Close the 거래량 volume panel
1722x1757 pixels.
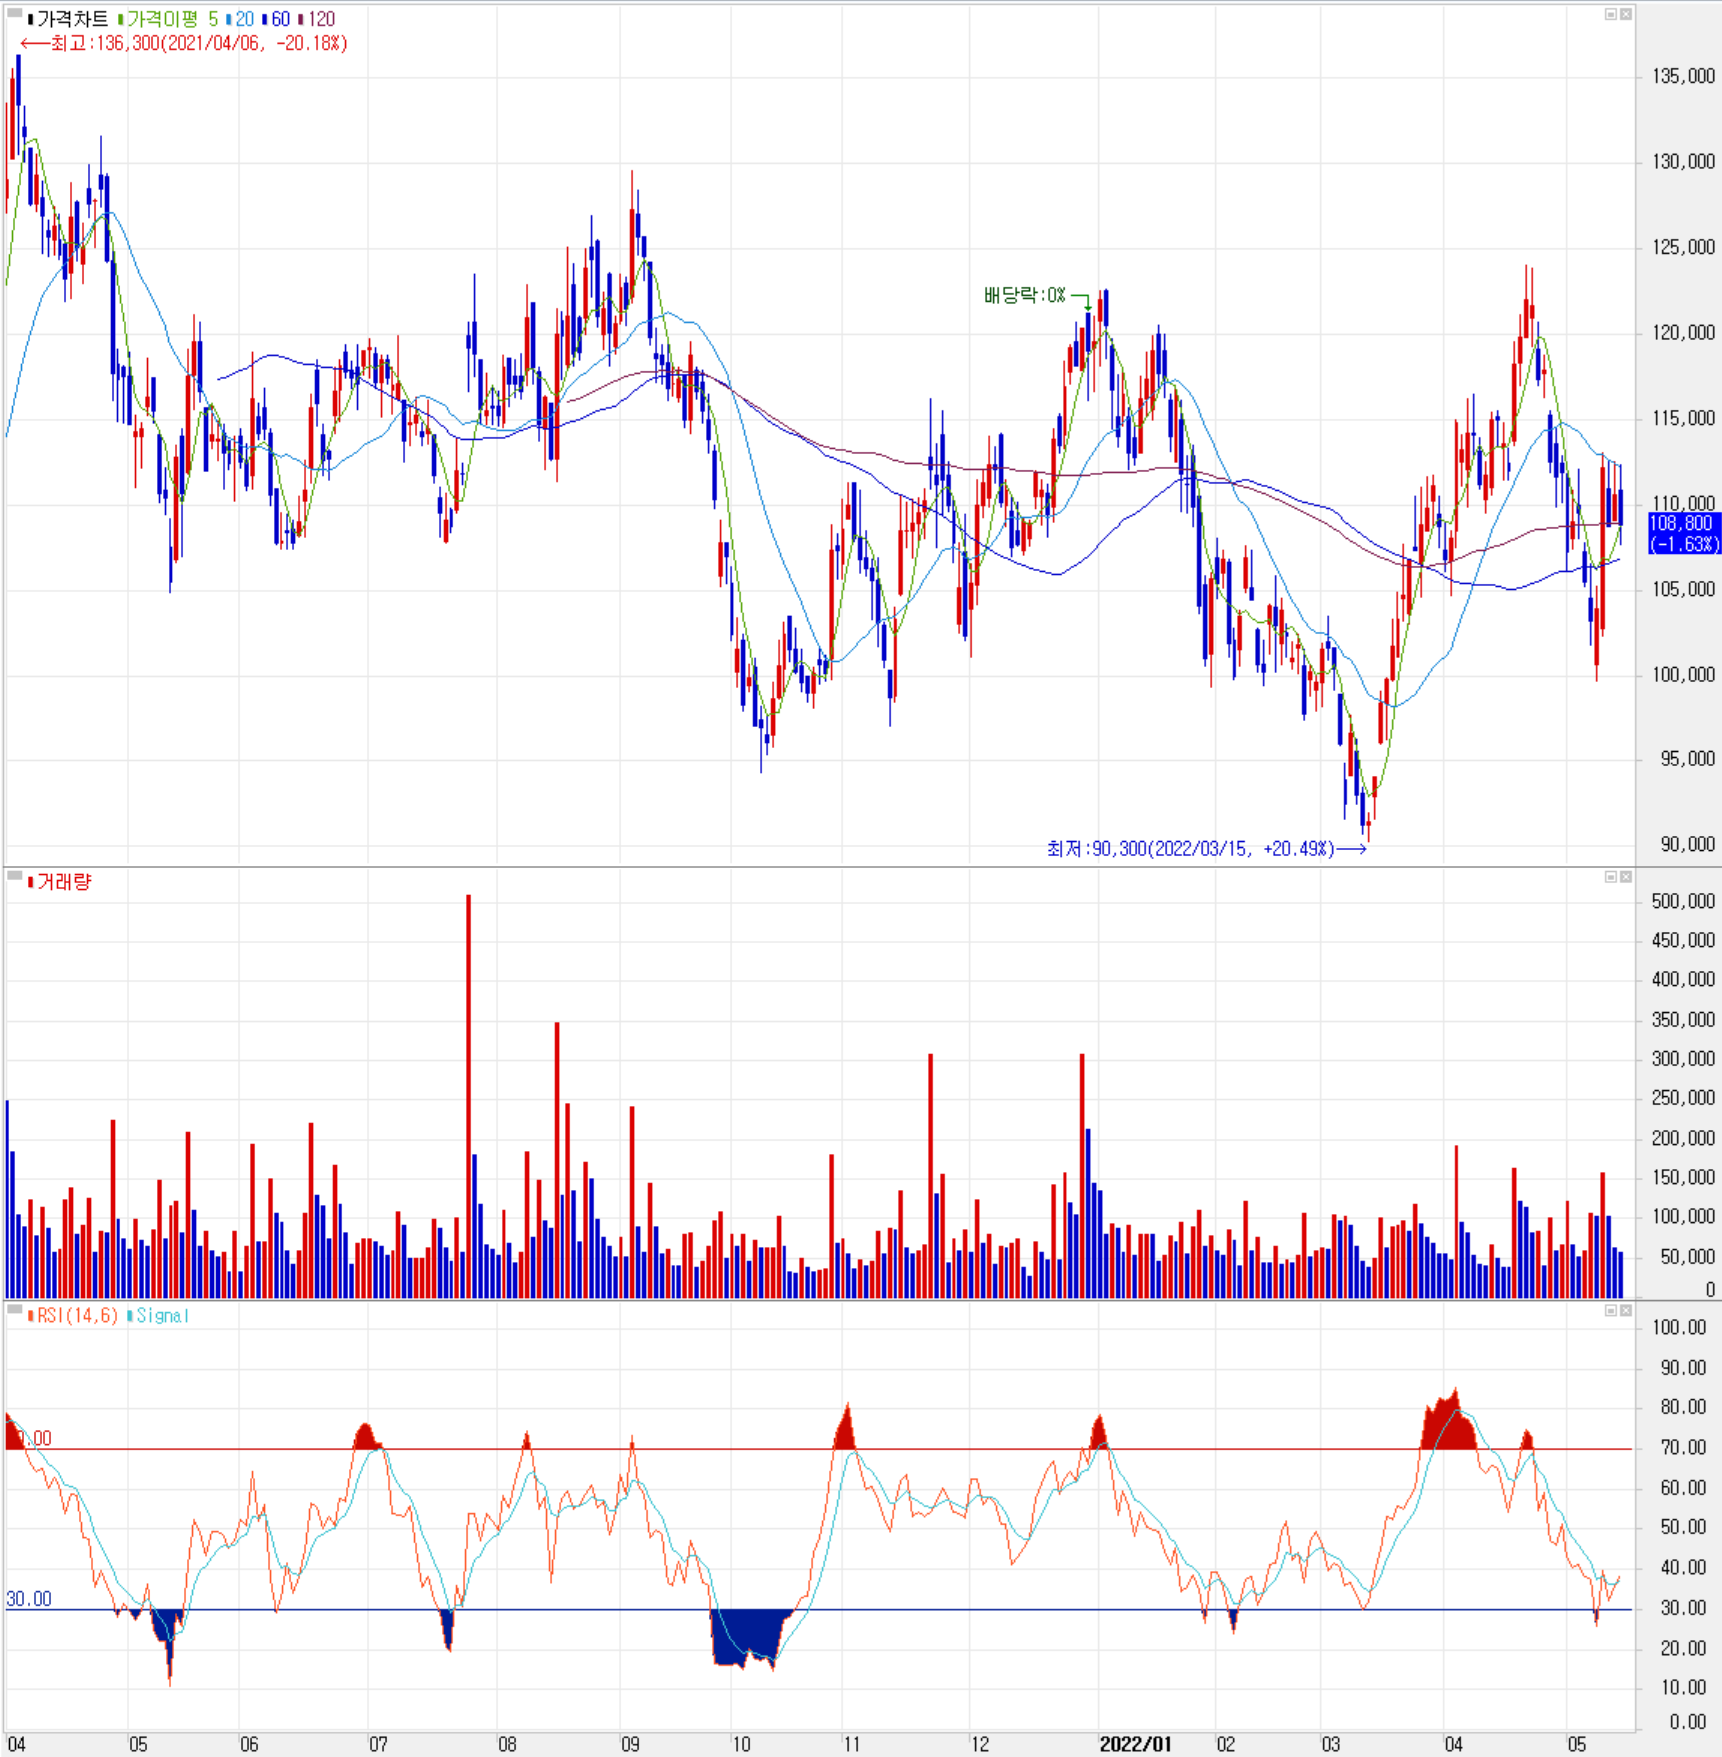(1626, 877)
